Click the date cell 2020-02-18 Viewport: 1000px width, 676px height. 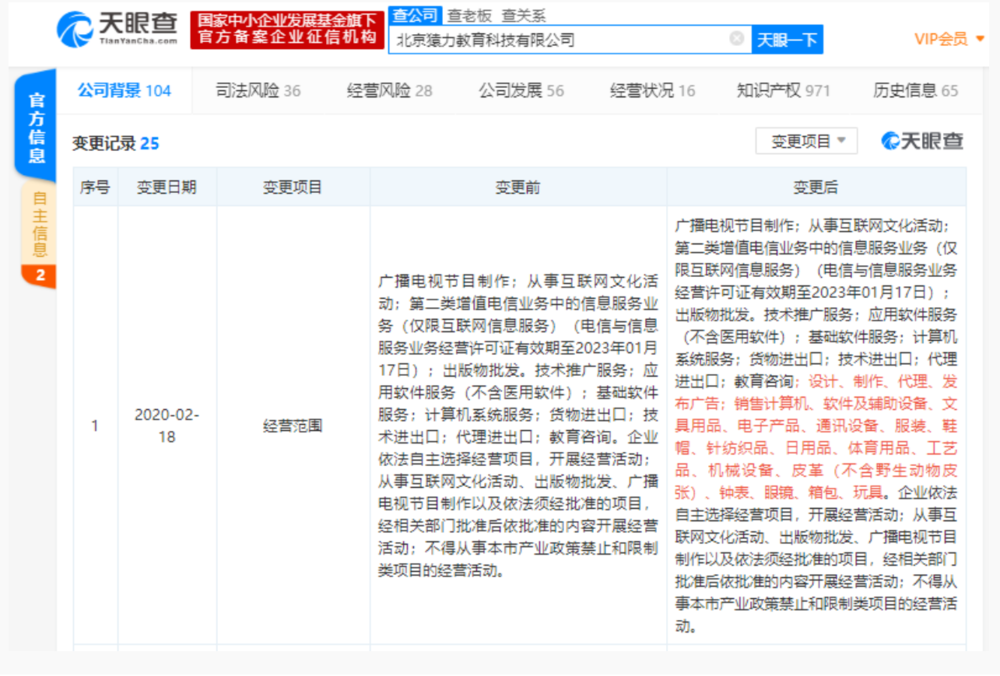(x=166, y=425)
